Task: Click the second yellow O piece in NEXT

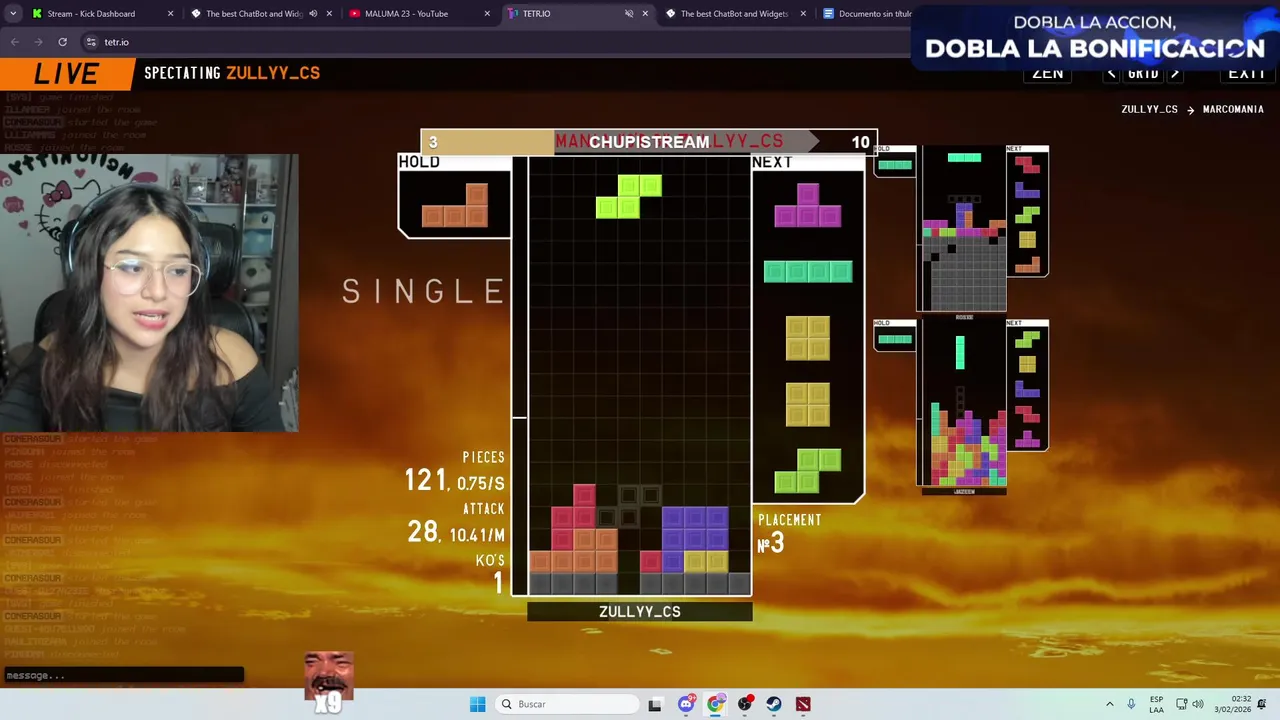Action: (808, 404)
